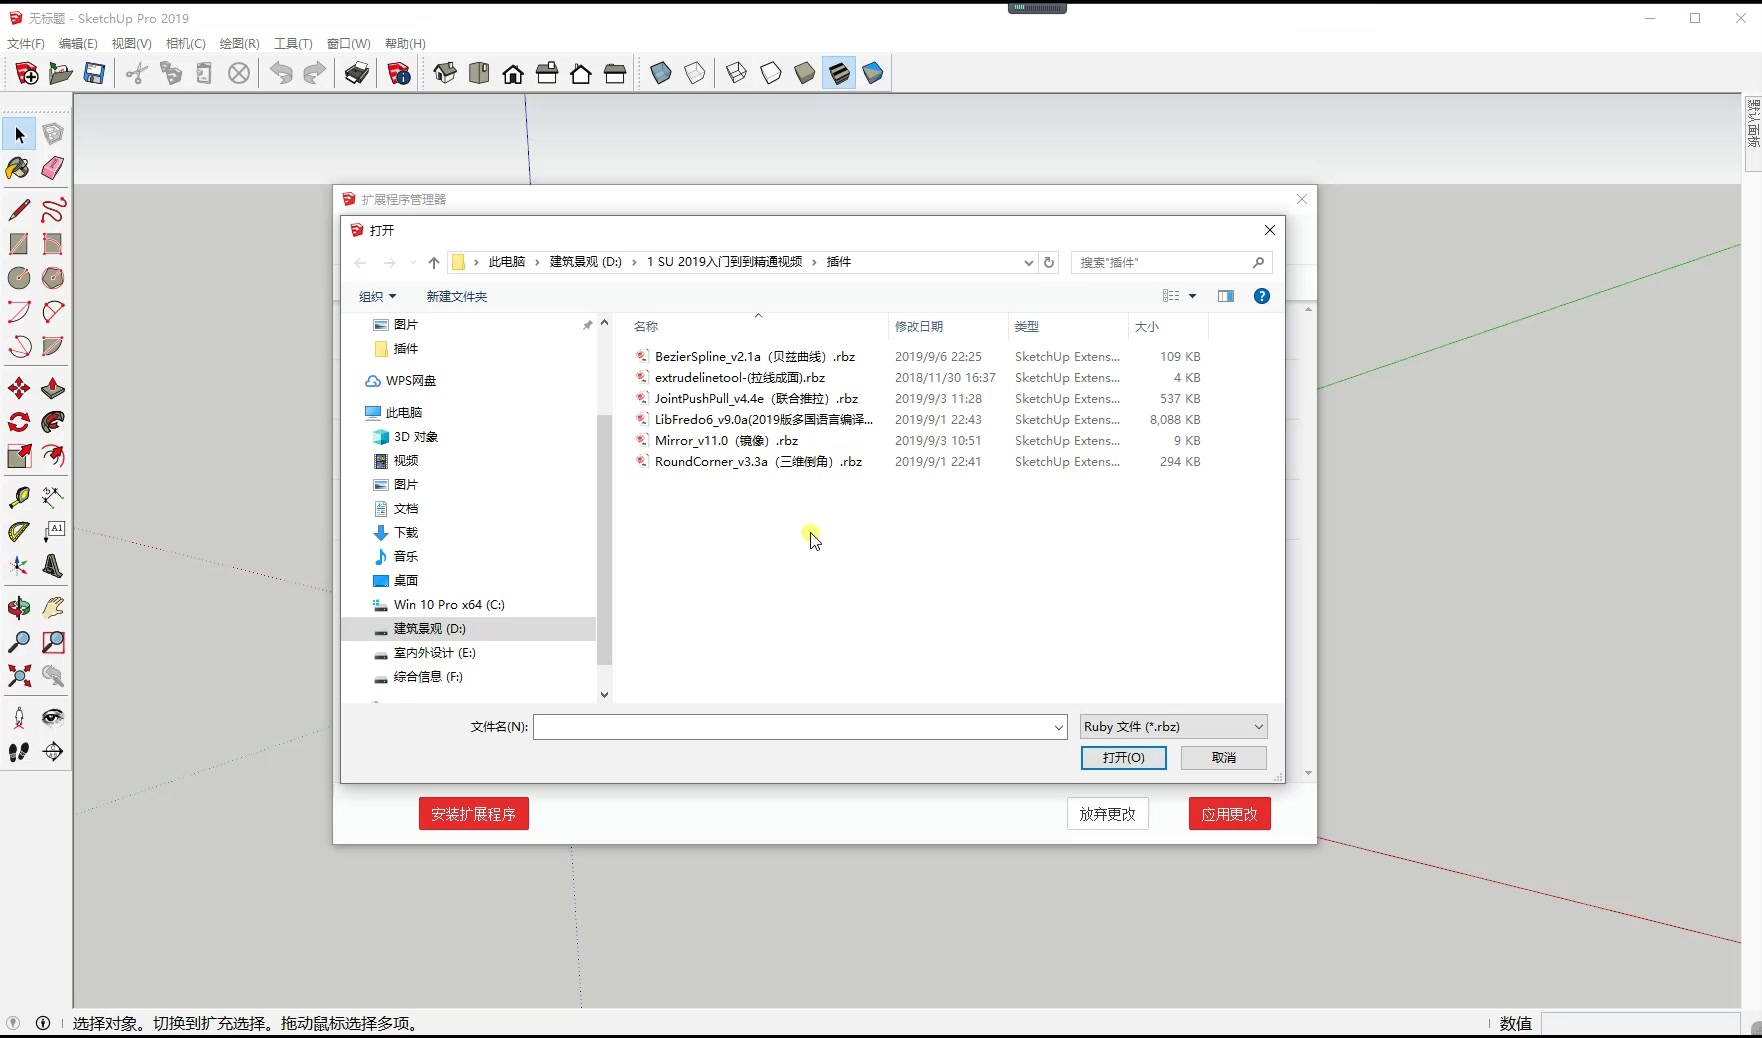Select the Freehand drawing tool
This screenshot has height=1038, width=1762.
(53, 210)
